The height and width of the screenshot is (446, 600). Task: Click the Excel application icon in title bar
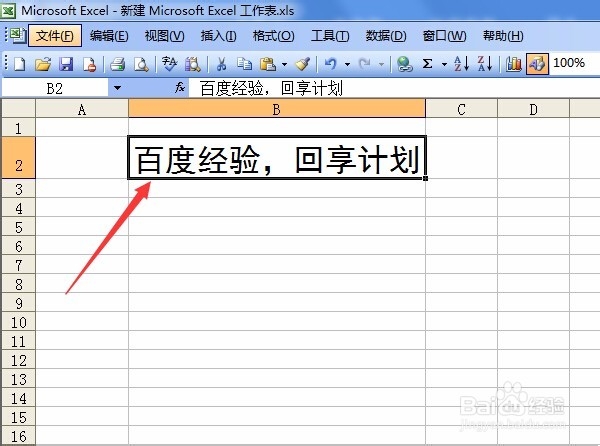(8, 10)
